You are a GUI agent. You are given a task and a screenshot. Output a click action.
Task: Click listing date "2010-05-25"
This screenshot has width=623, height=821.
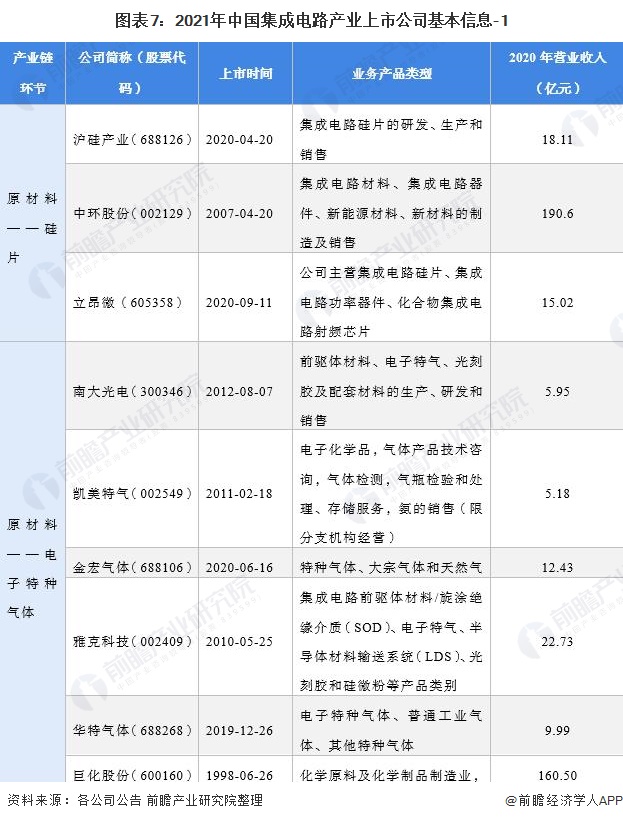239,641
